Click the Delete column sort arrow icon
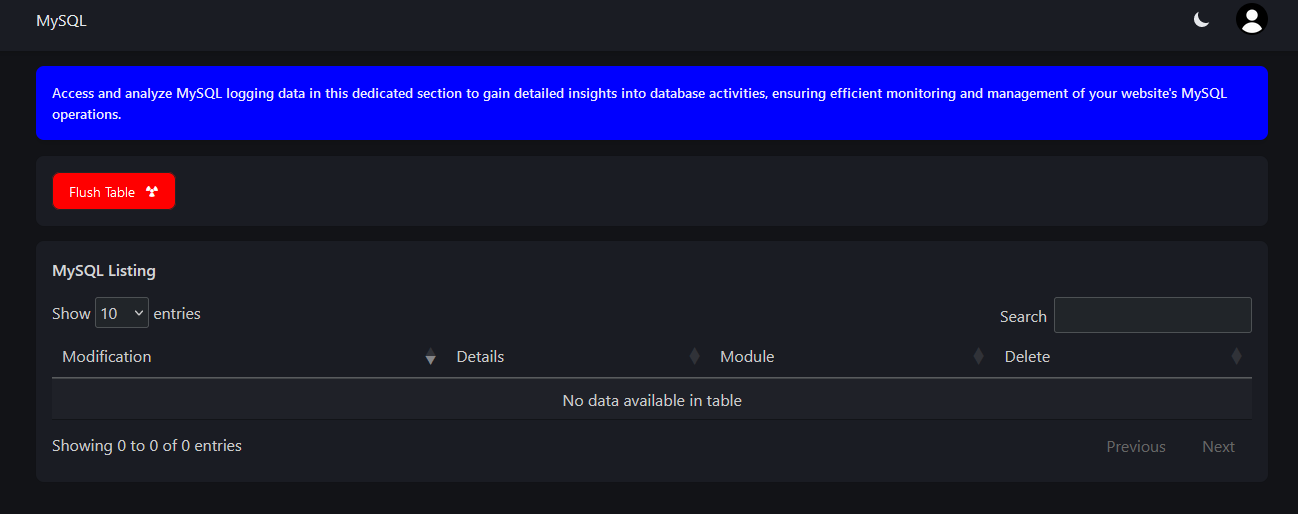The height and width of the screenshot is (514, 1298). (x=1236, y=357)
